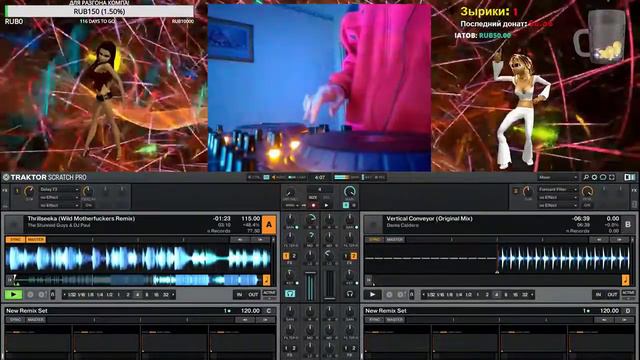Click Deck B channel volume fader
This screenshot has height=360, width=640.
tap(330, 284)
